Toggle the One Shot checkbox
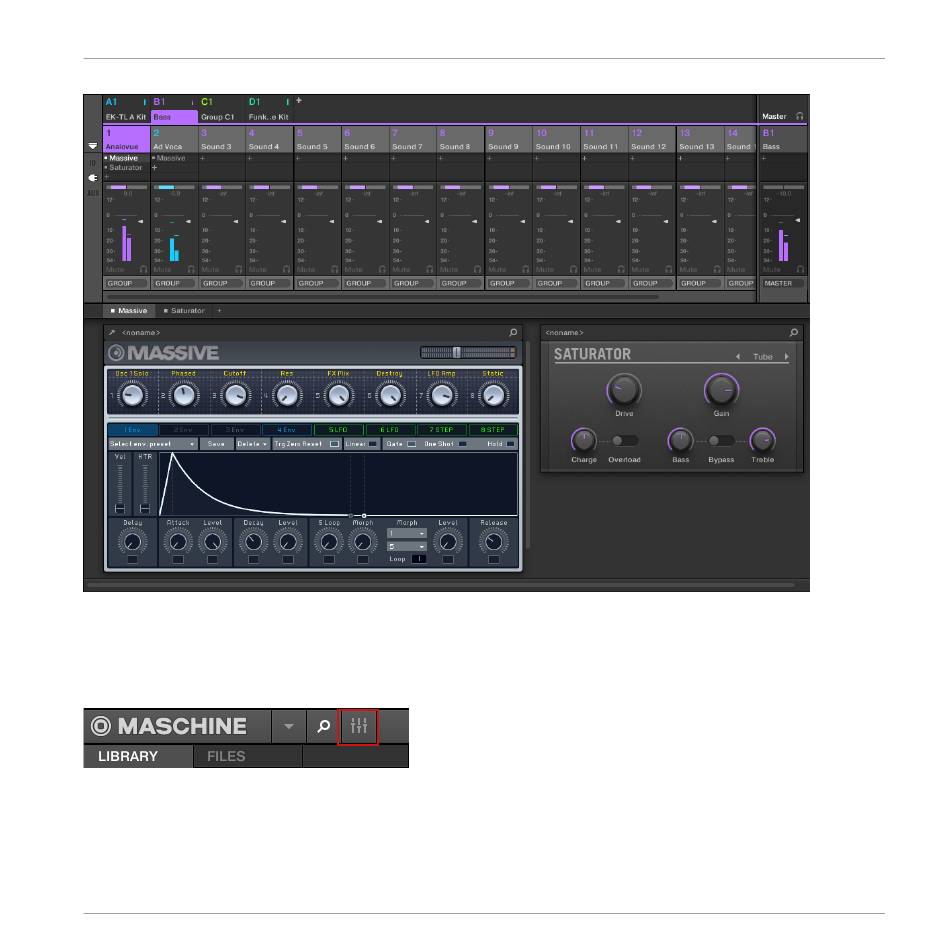The height and width of the screenshot is (950, 950). coord(463,444)
